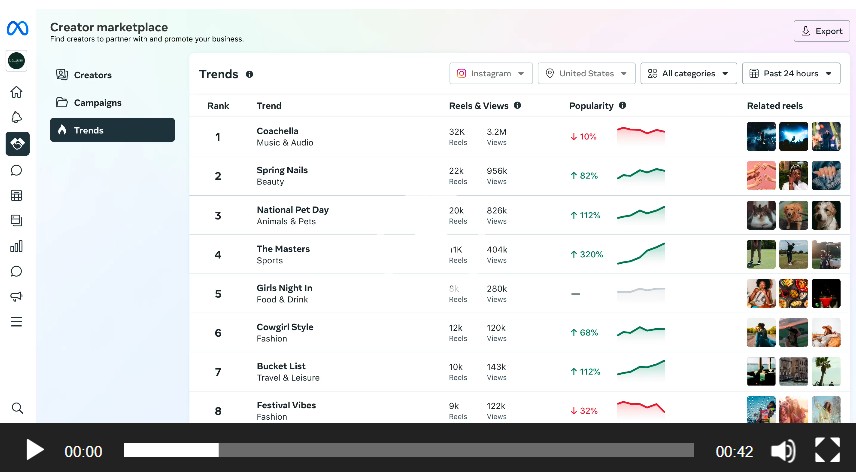This screenshot has width=856, height=472.
Task: Open the Meta logo home
Action: (x=17, y=28)
